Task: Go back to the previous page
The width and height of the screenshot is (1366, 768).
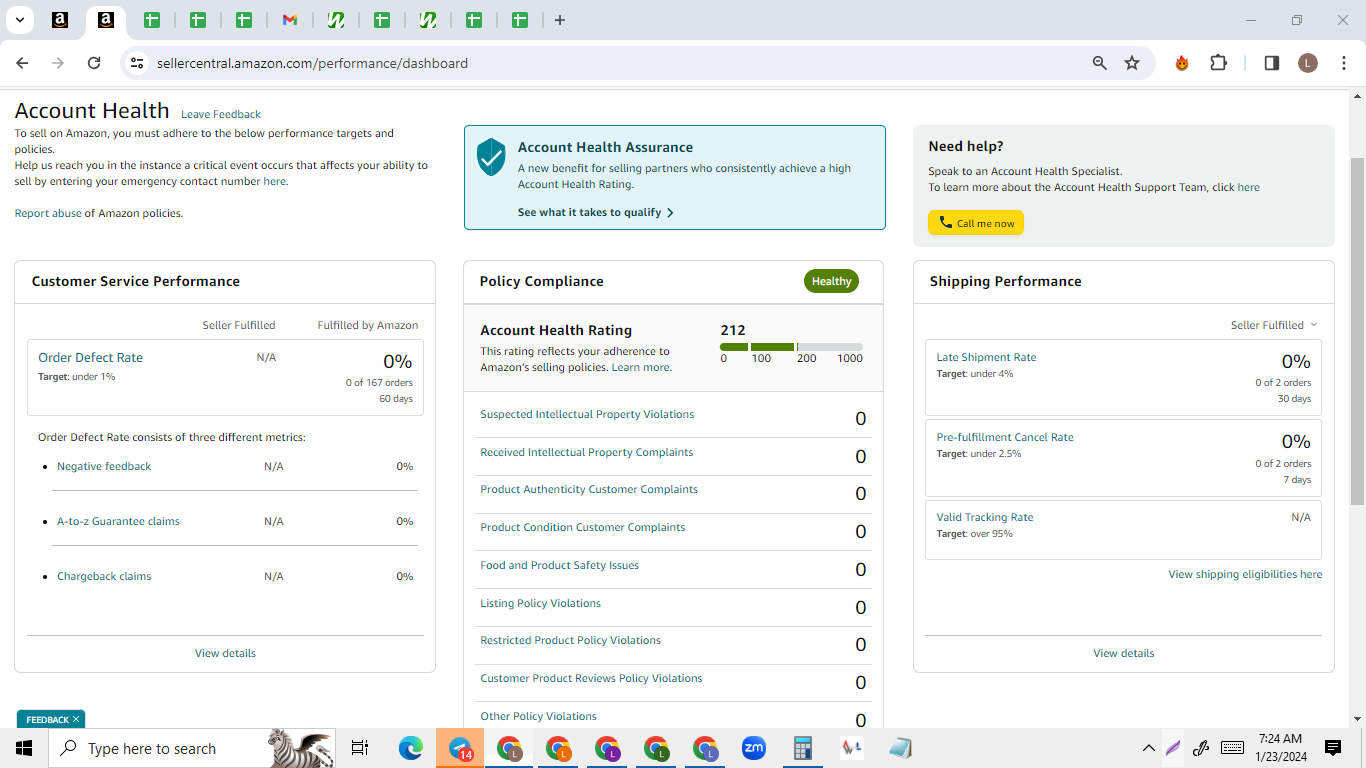Action: click(22, 63)
